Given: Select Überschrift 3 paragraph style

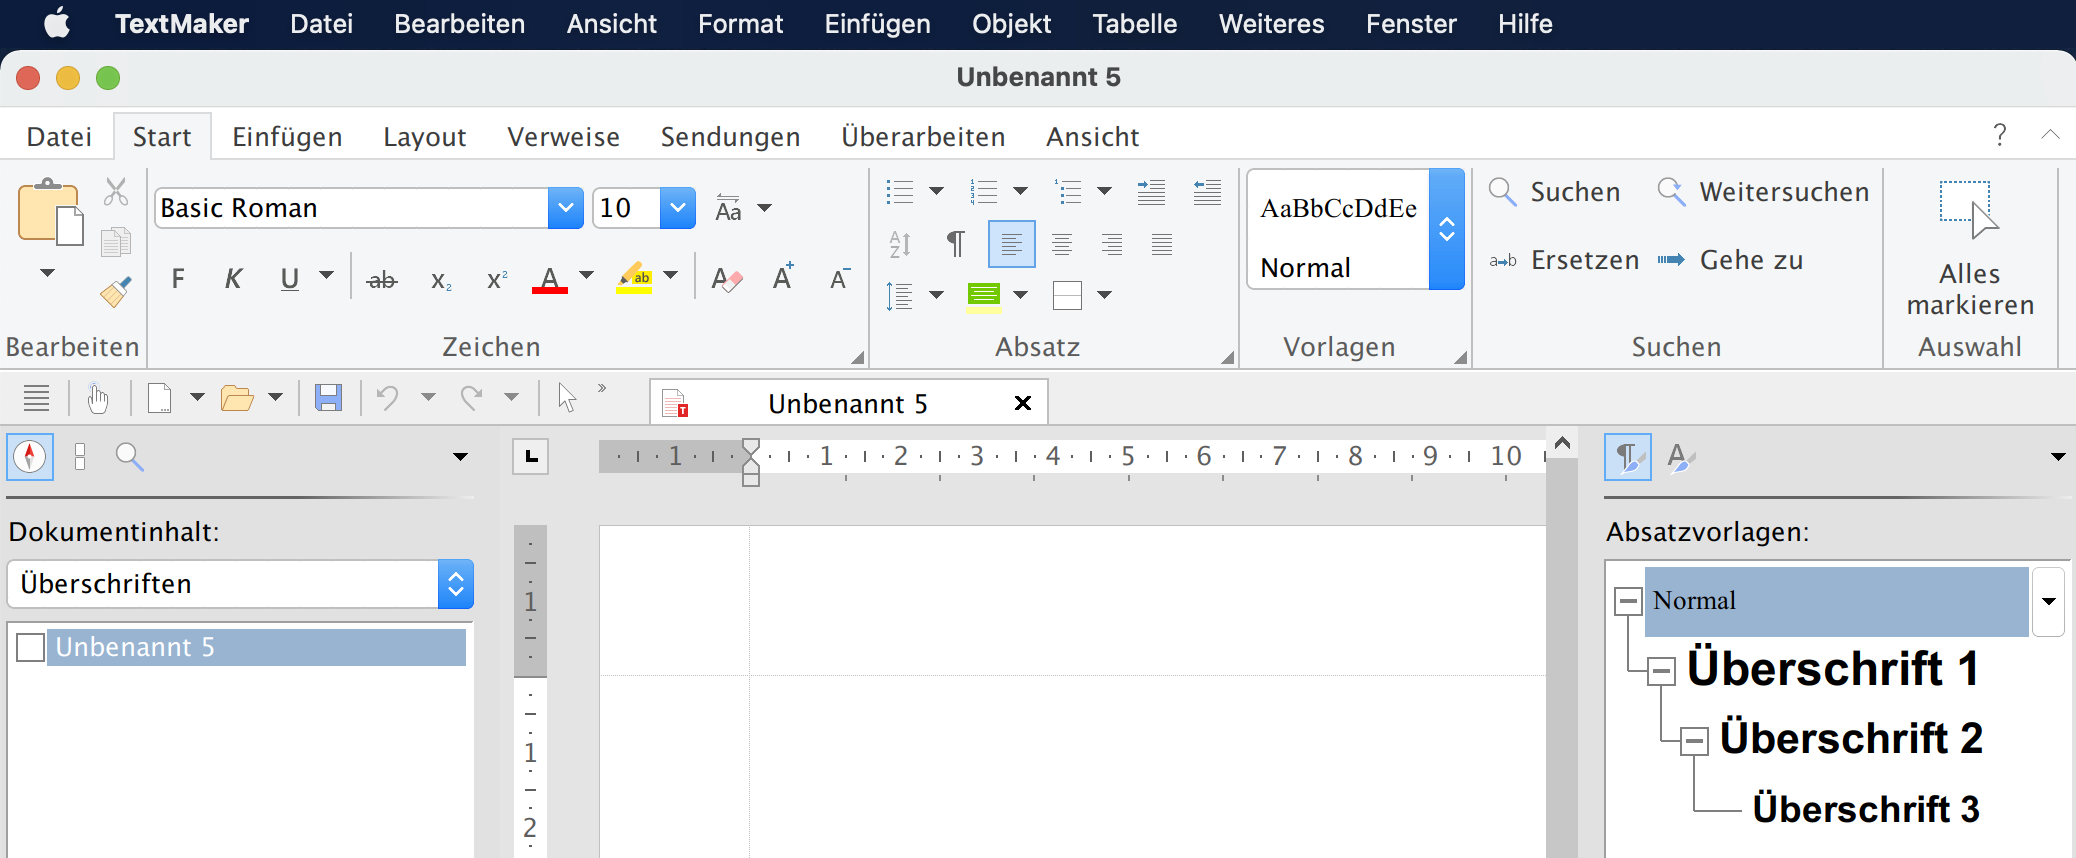Looking at the screenshot, I should click(x=1866, y=809).
